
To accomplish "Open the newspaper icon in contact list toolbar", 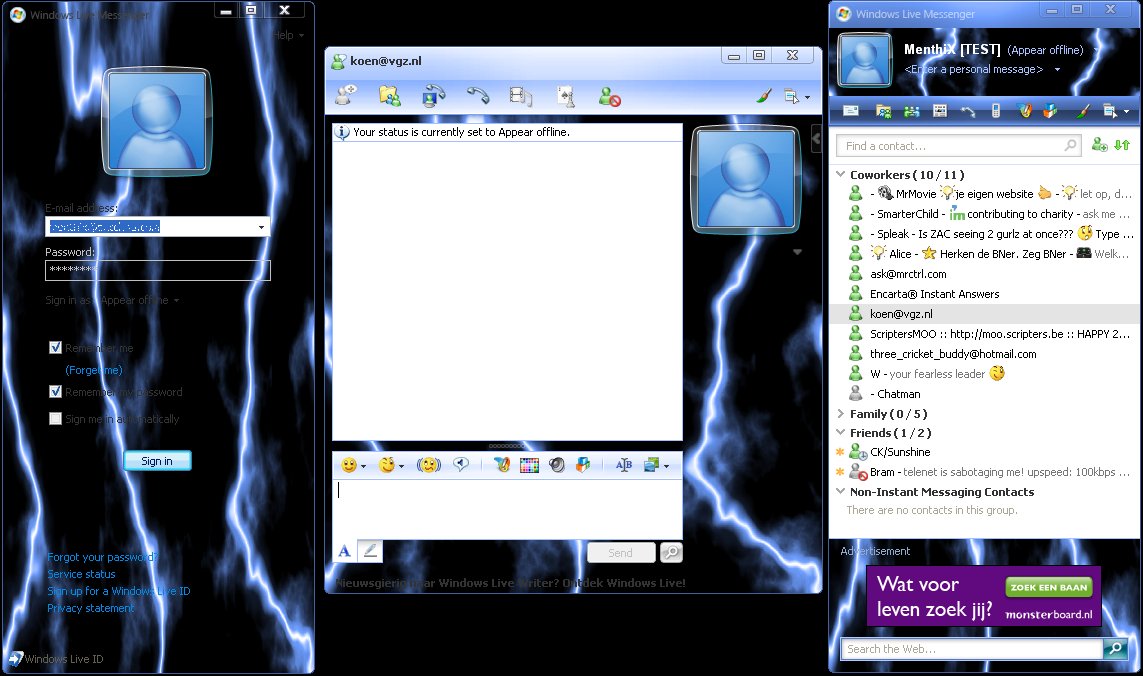I will pyautogui.click(x=940, y=111).
